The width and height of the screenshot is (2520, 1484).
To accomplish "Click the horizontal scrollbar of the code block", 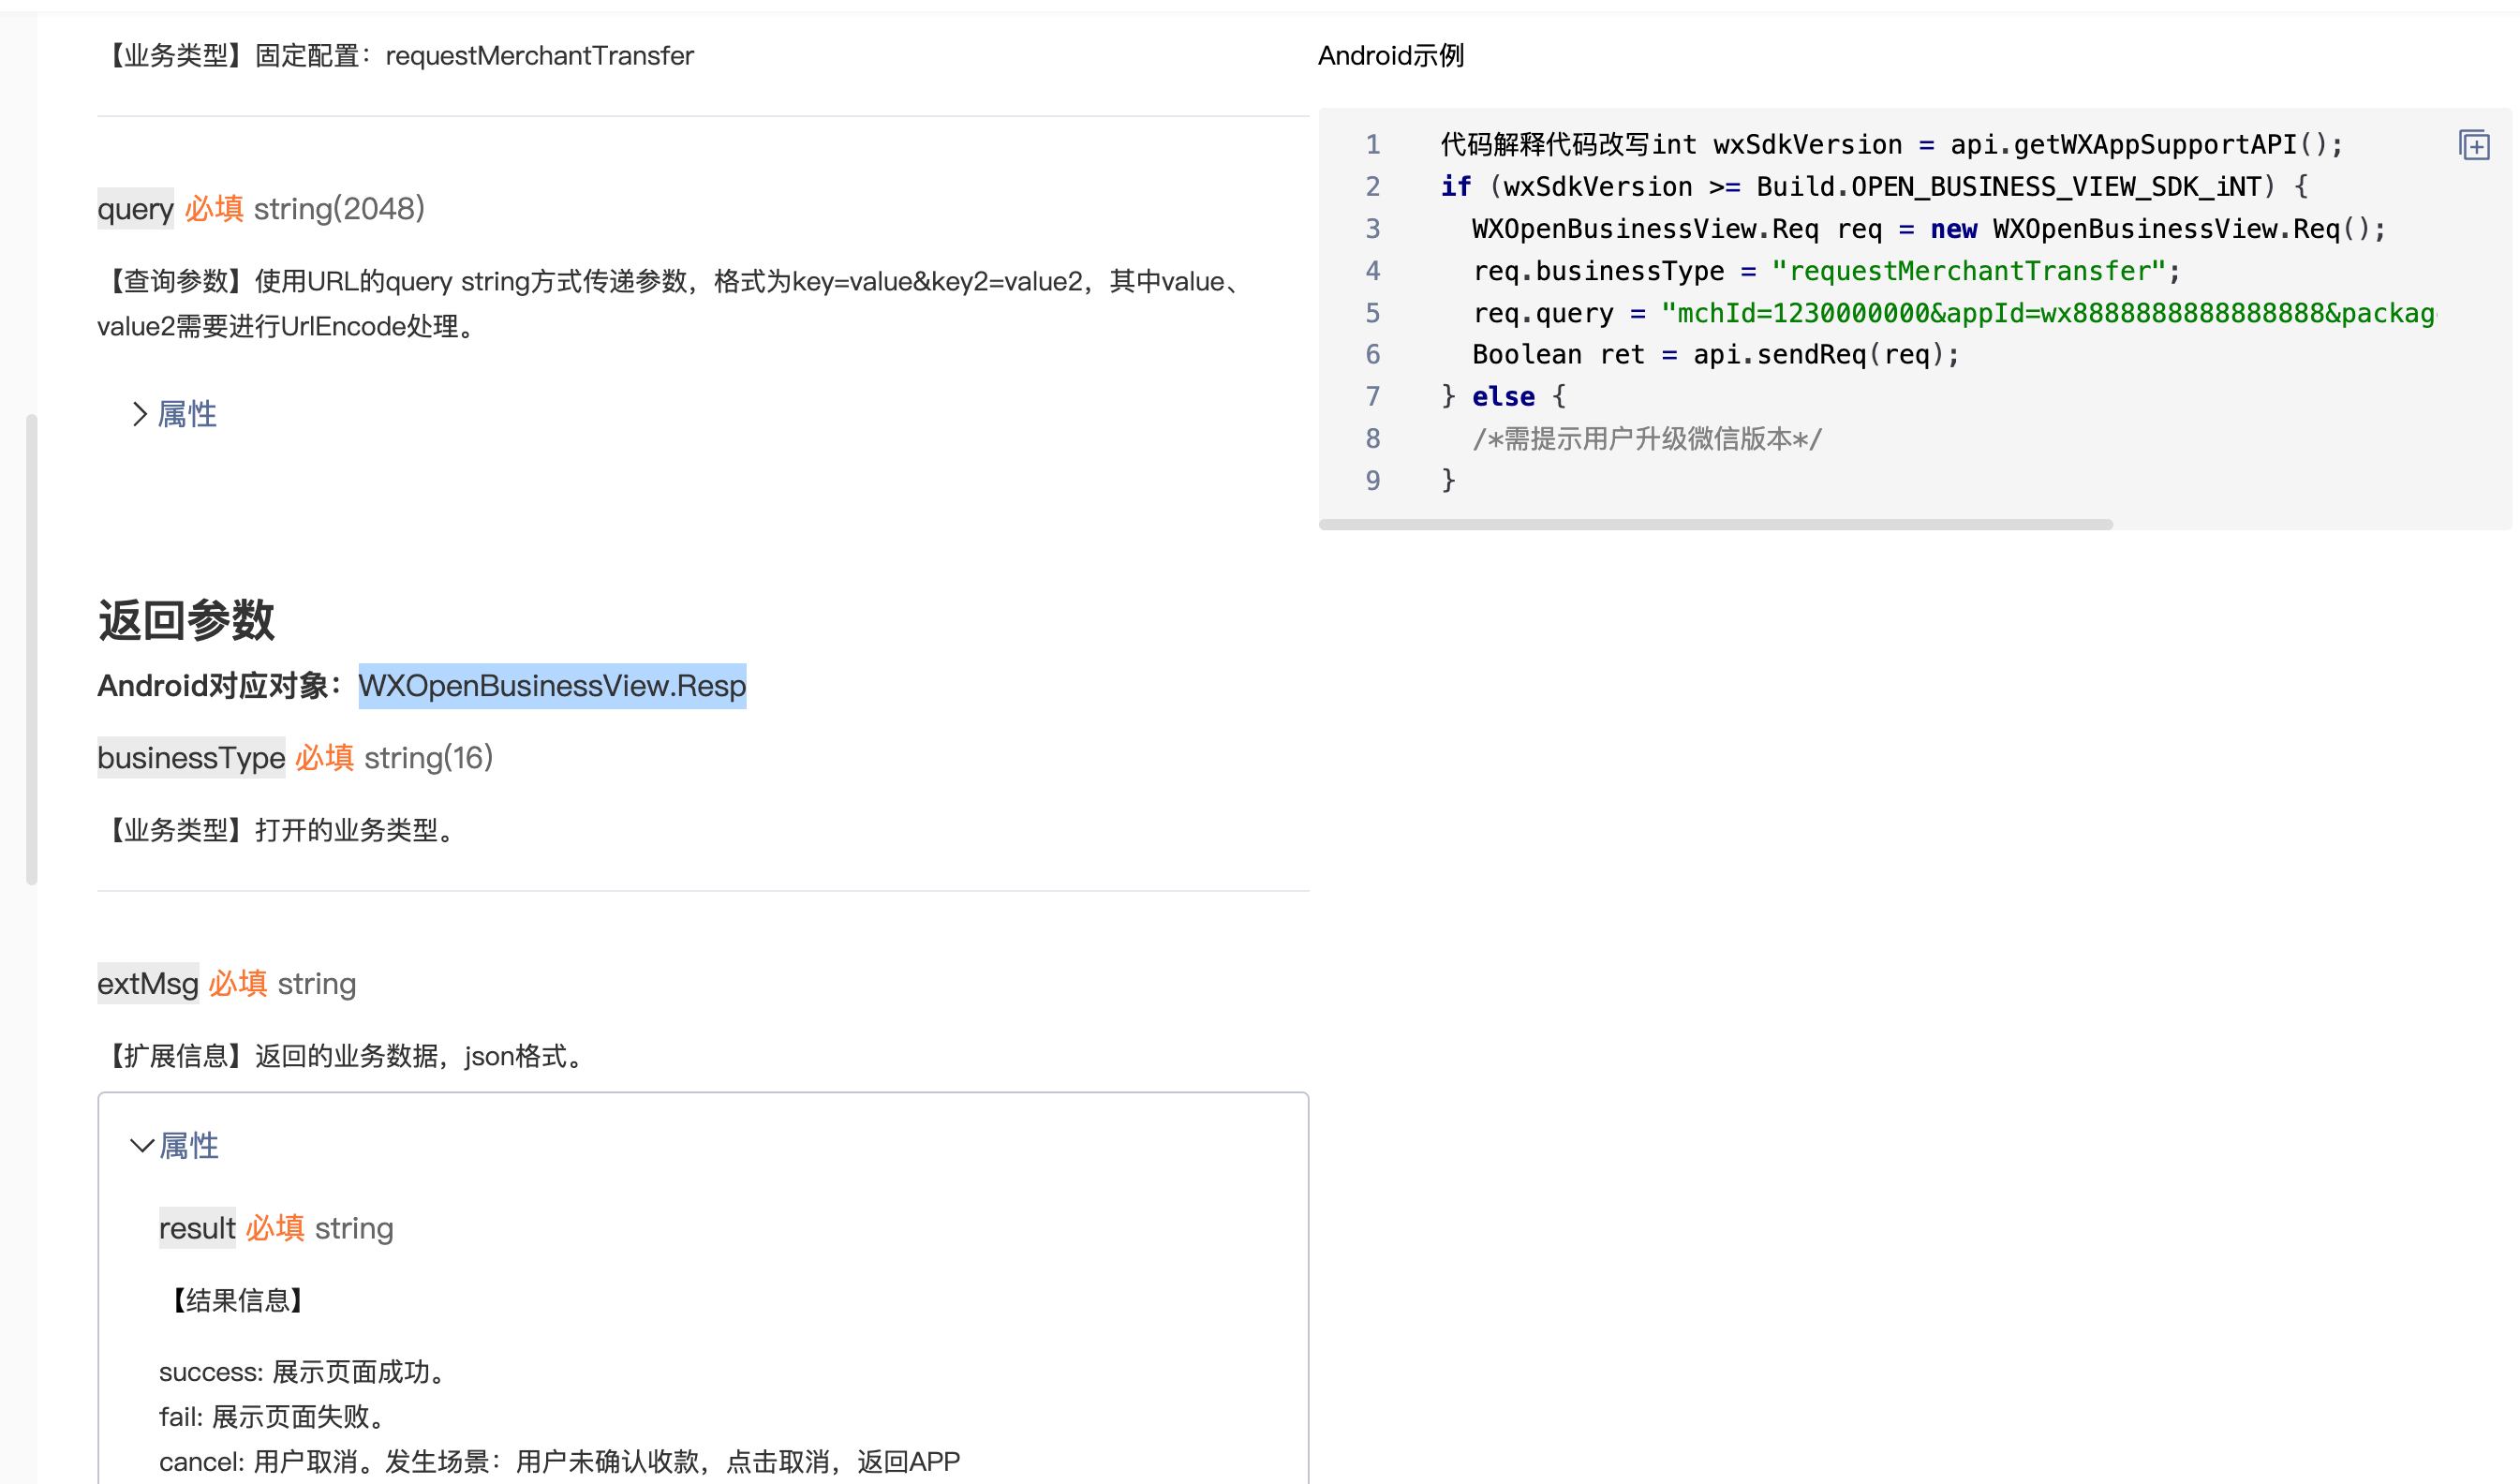I will 1715,524.
